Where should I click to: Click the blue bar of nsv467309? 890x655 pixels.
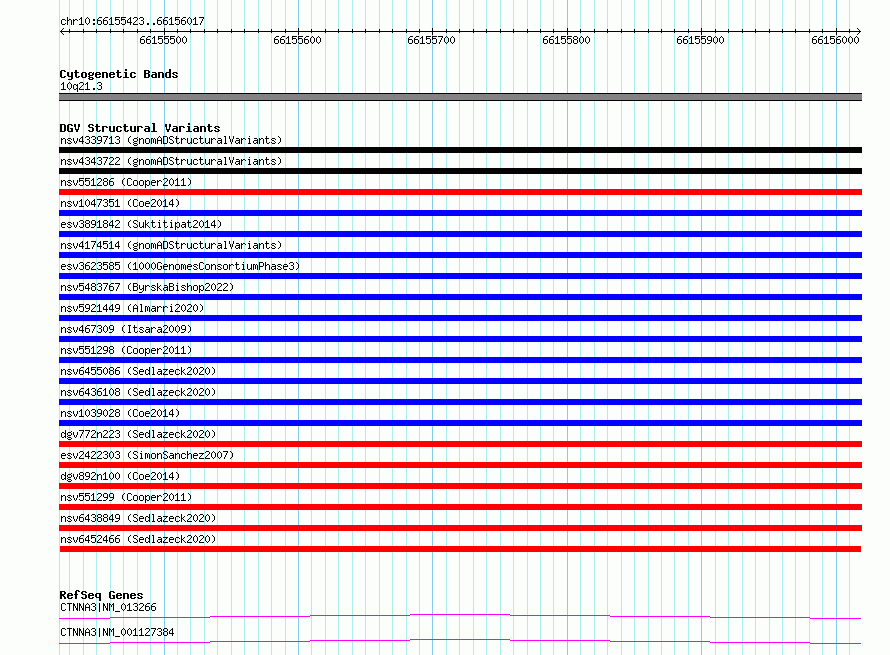click(x=460, y=339)
